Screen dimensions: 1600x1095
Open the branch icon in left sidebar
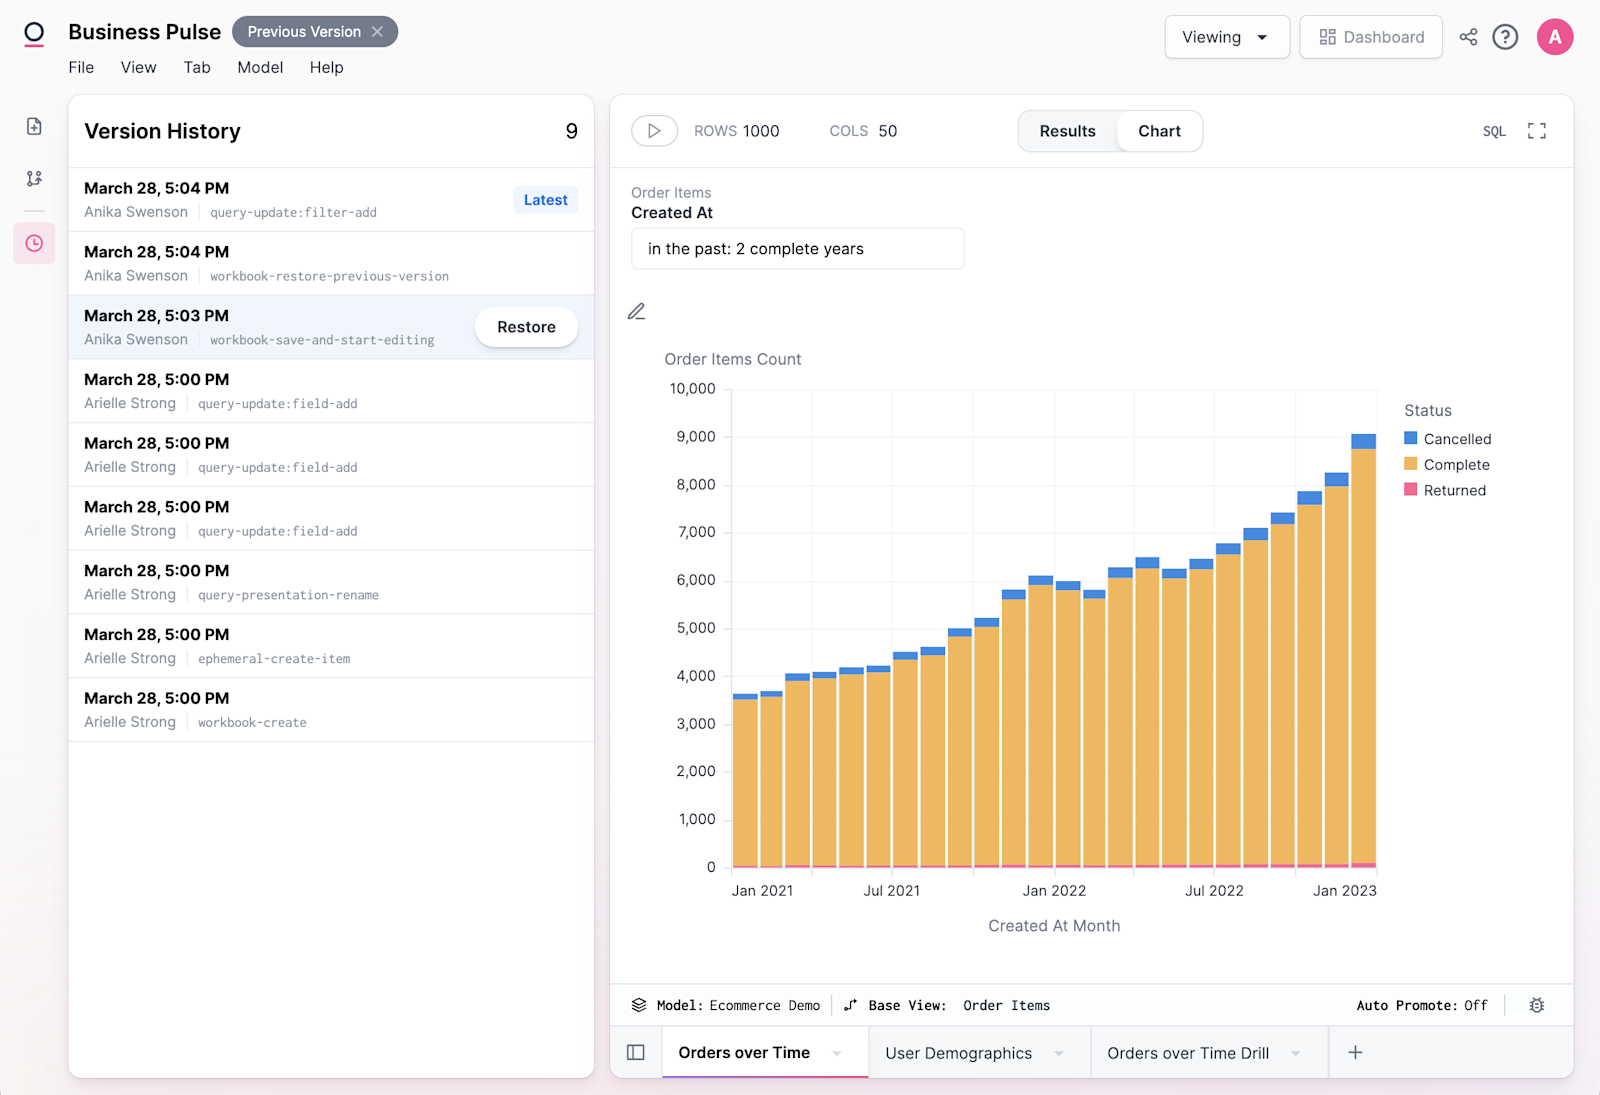(x=34, y=178)
